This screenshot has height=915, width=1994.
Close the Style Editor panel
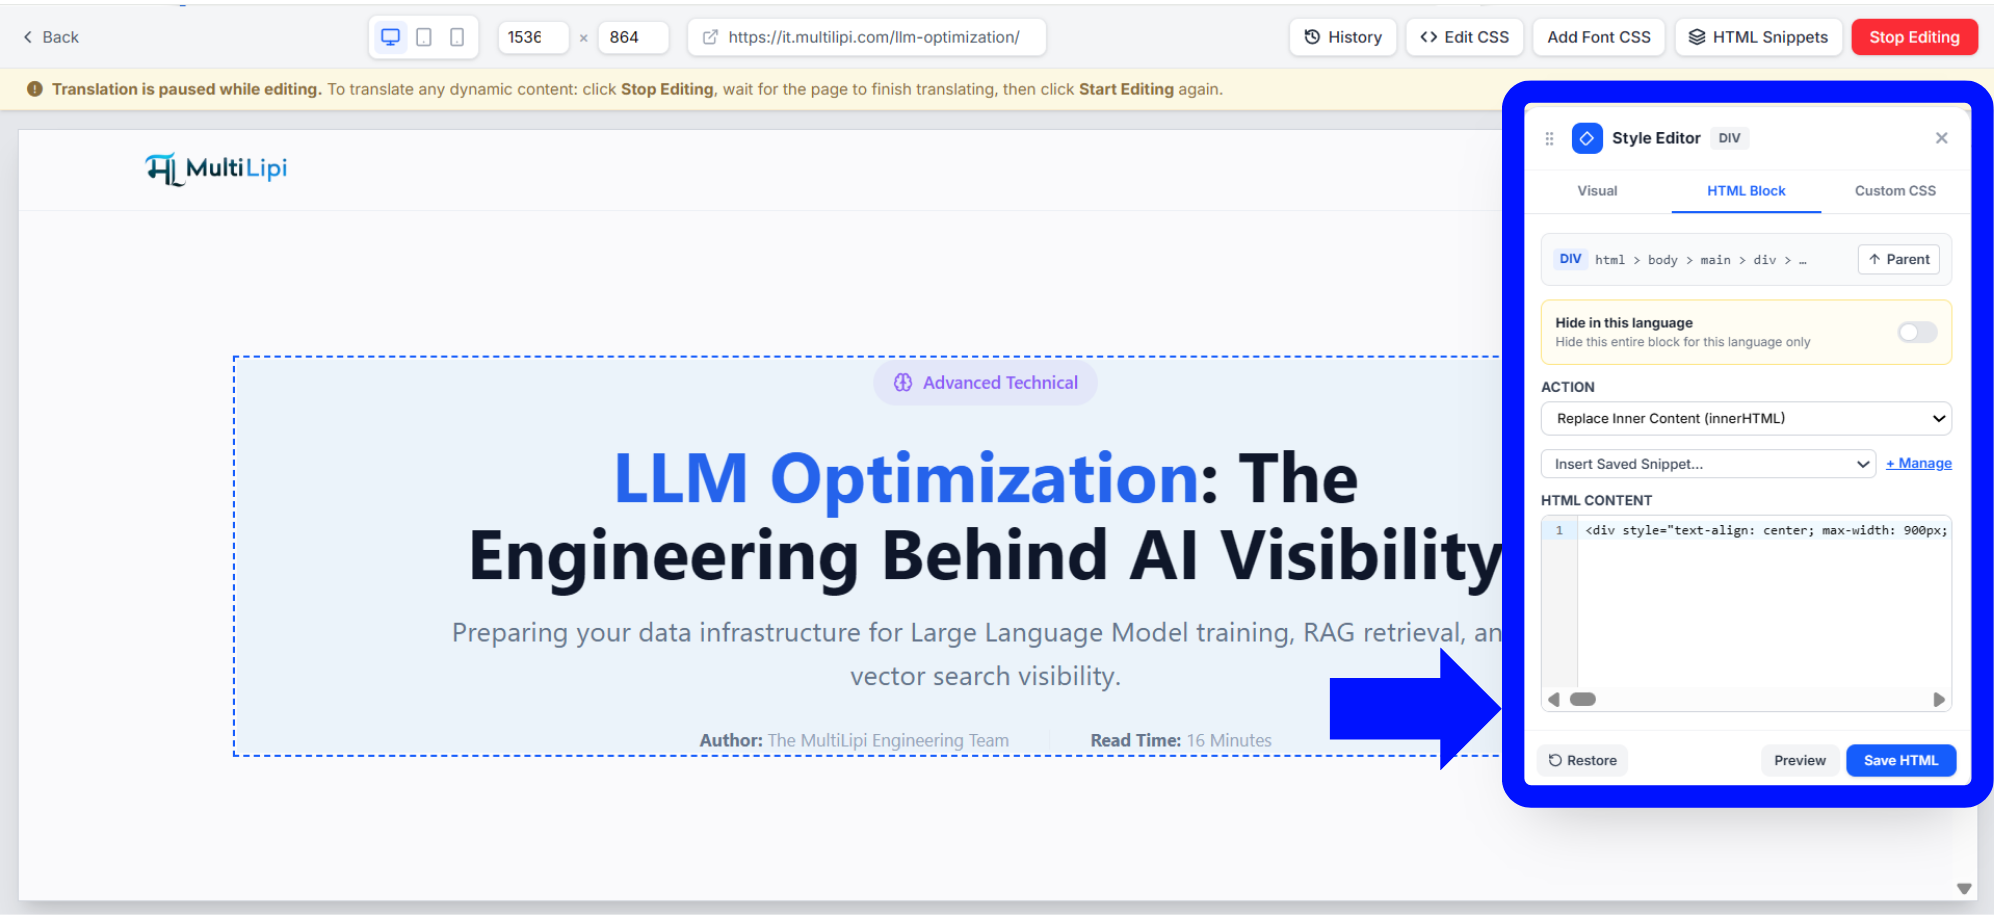[x=1941, y=138]
